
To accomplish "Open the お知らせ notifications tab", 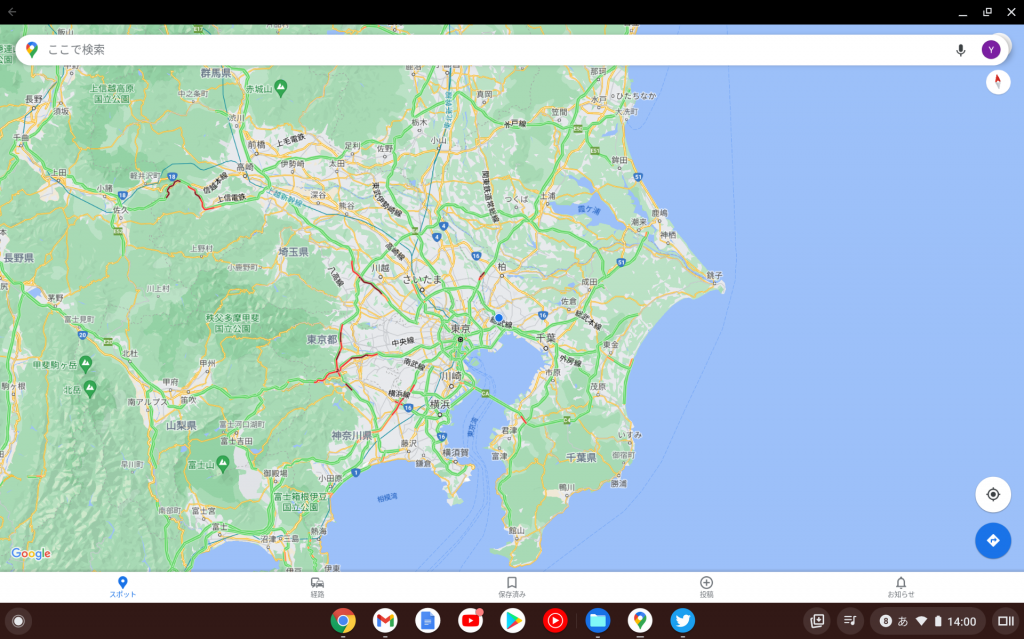I will (901, 587).
